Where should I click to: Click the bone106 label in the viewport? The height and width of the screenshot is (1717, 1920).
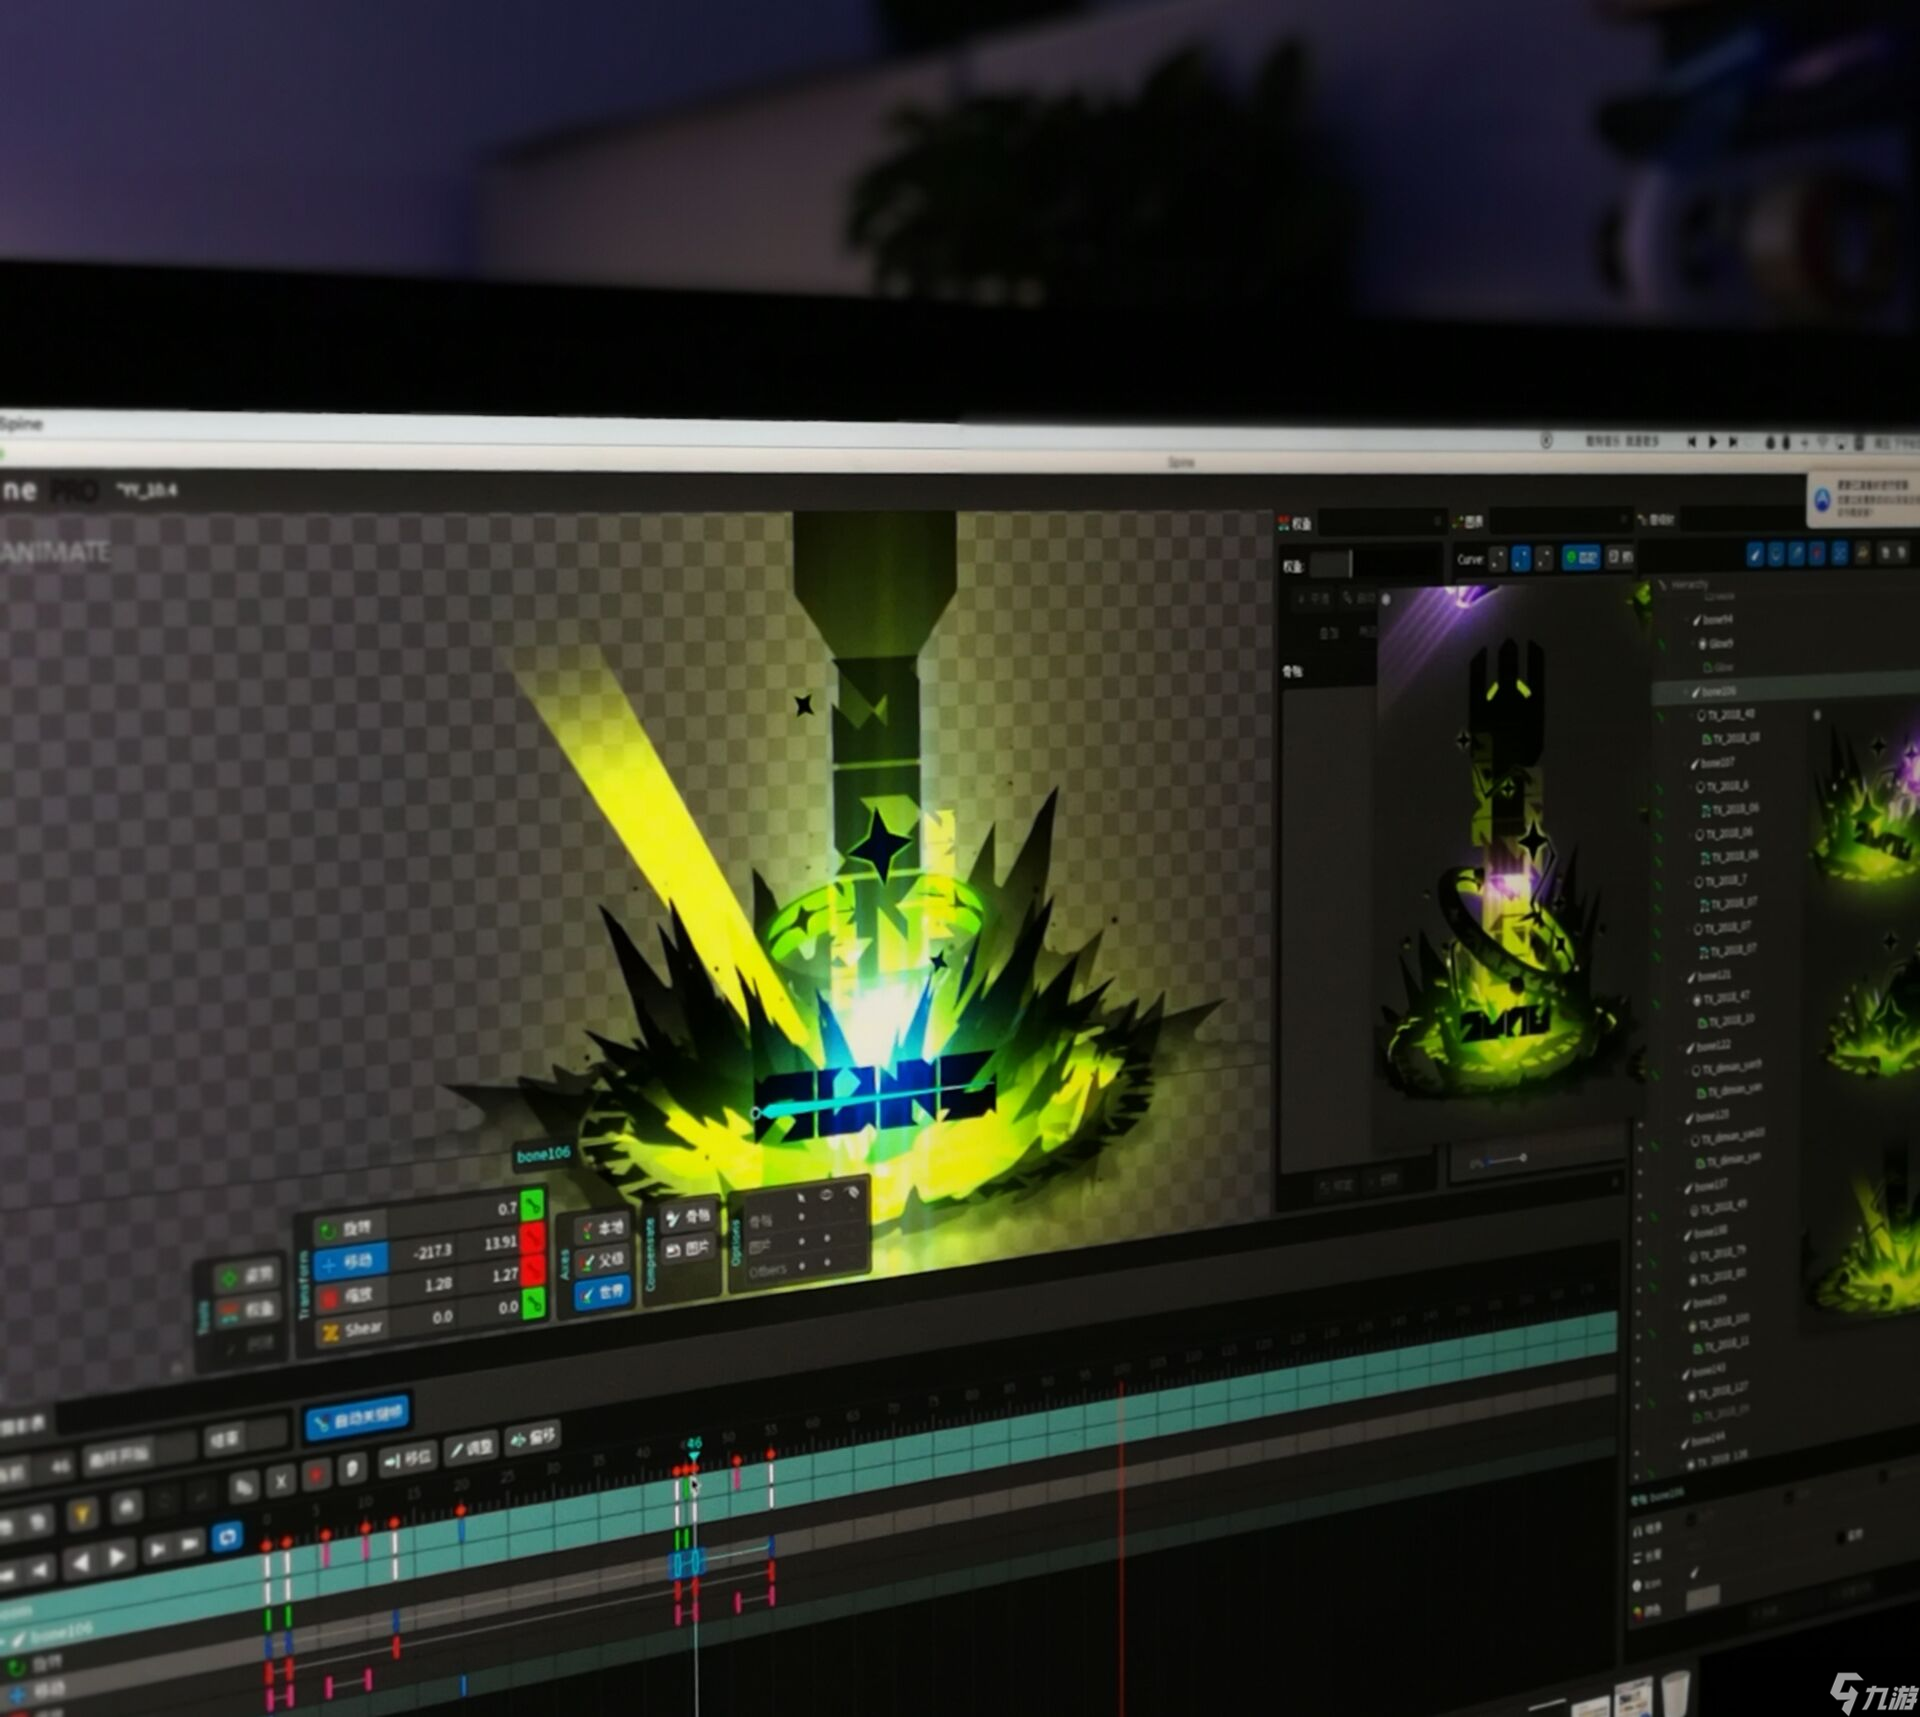click(x=543, y=1154)
